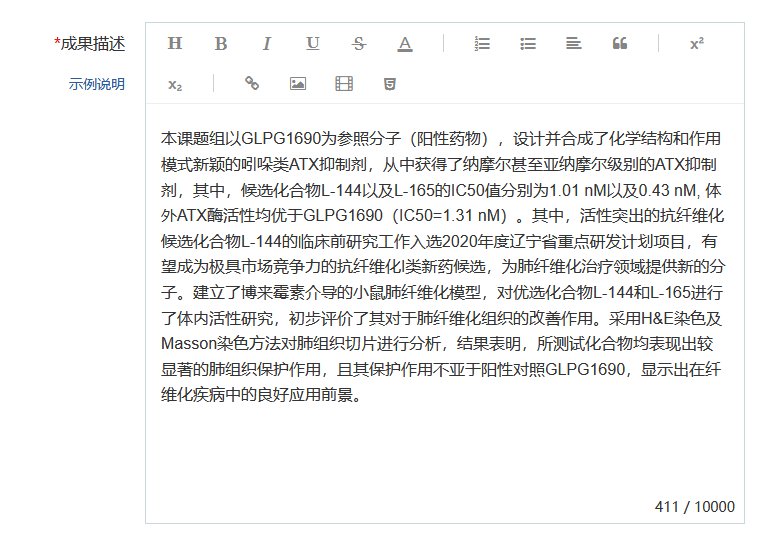Screen dimensions: 765x536
Task: Open the font color picker
Action: coord(405,44)
